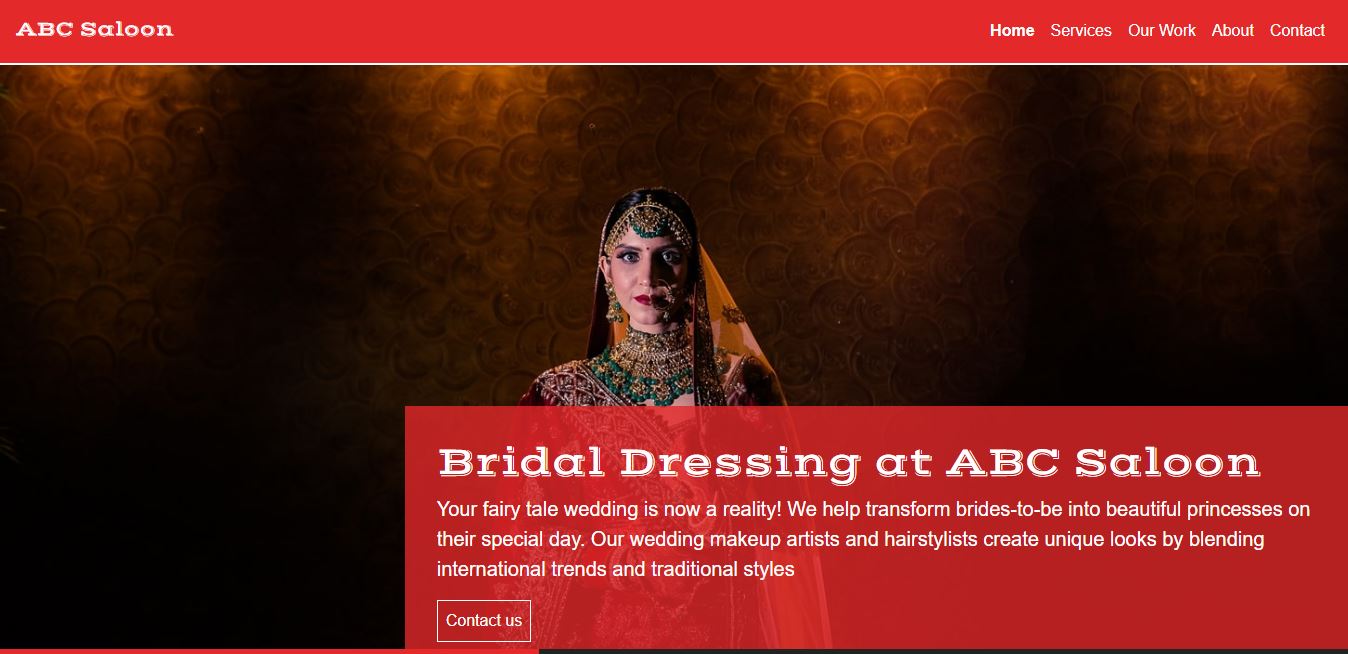
Task: Click the red slide progress indicator at the bottom
Action: [269, 651]
